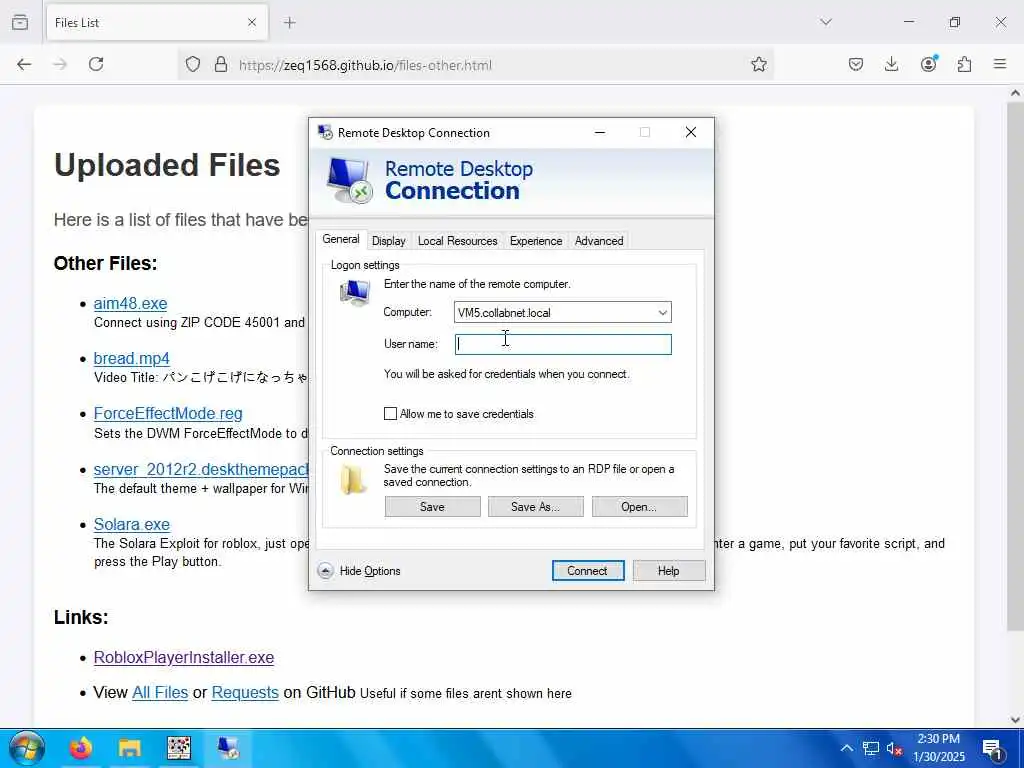
Task: Open the All Files GitHub link
Action: click(160, 693)
